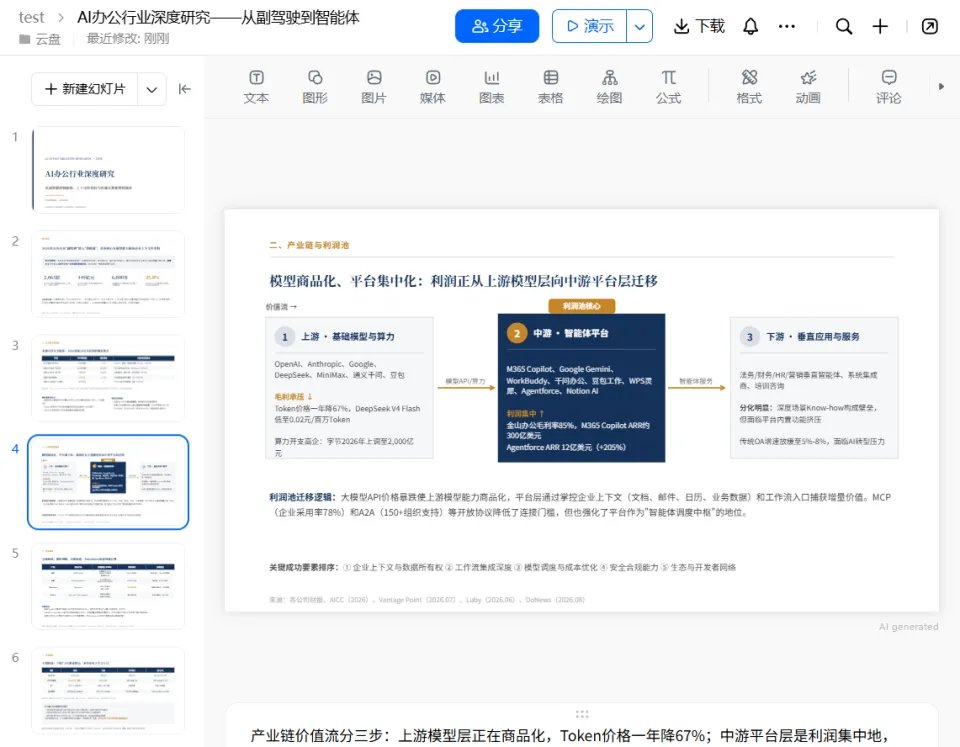960x747 pixels.
Task: Click the 利润池迁移逻辑 paragraph
Action: (580, 505)
